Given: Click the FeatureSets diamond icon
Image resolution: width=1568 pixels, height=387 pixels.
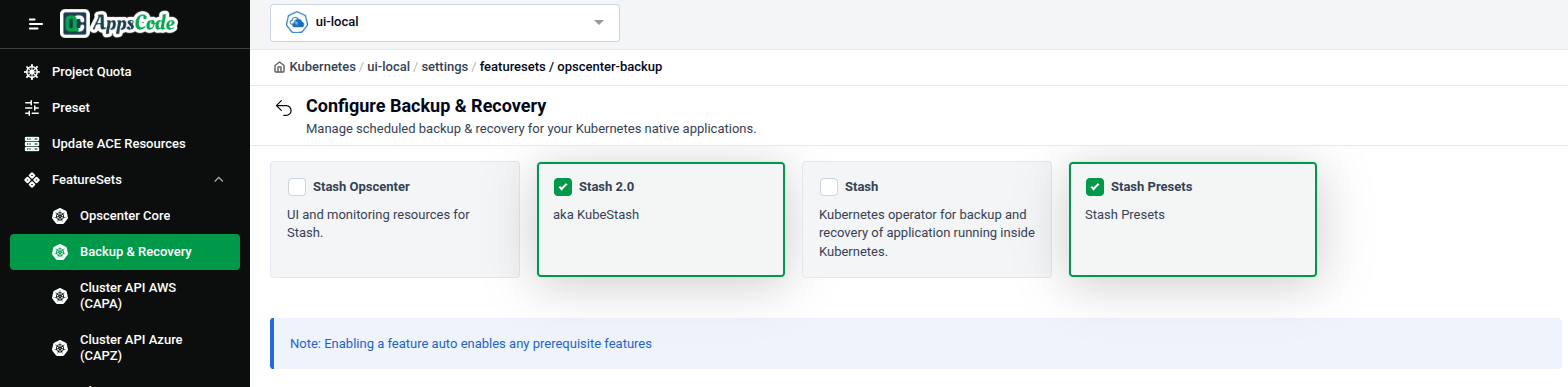Looking at the screenshot, I should [x=32, y=180].
